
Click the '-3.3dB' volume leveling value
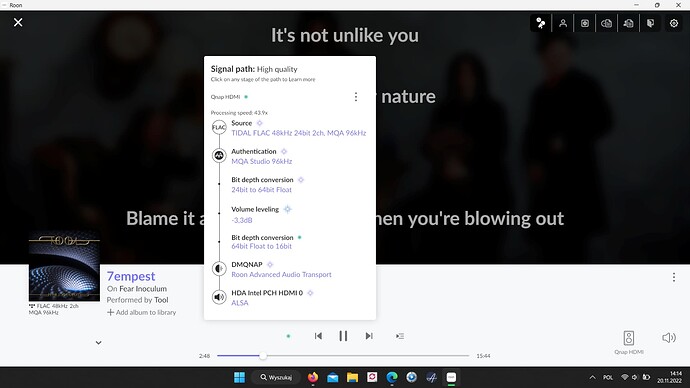click(x=242, y=220)
